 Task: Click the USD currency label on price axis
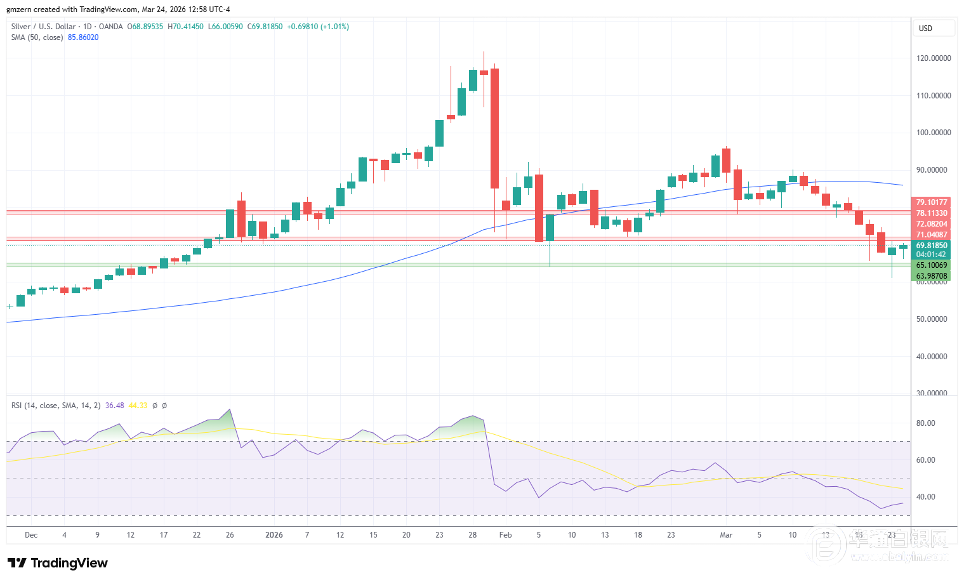pyautogui.click(x=925, y=28)
